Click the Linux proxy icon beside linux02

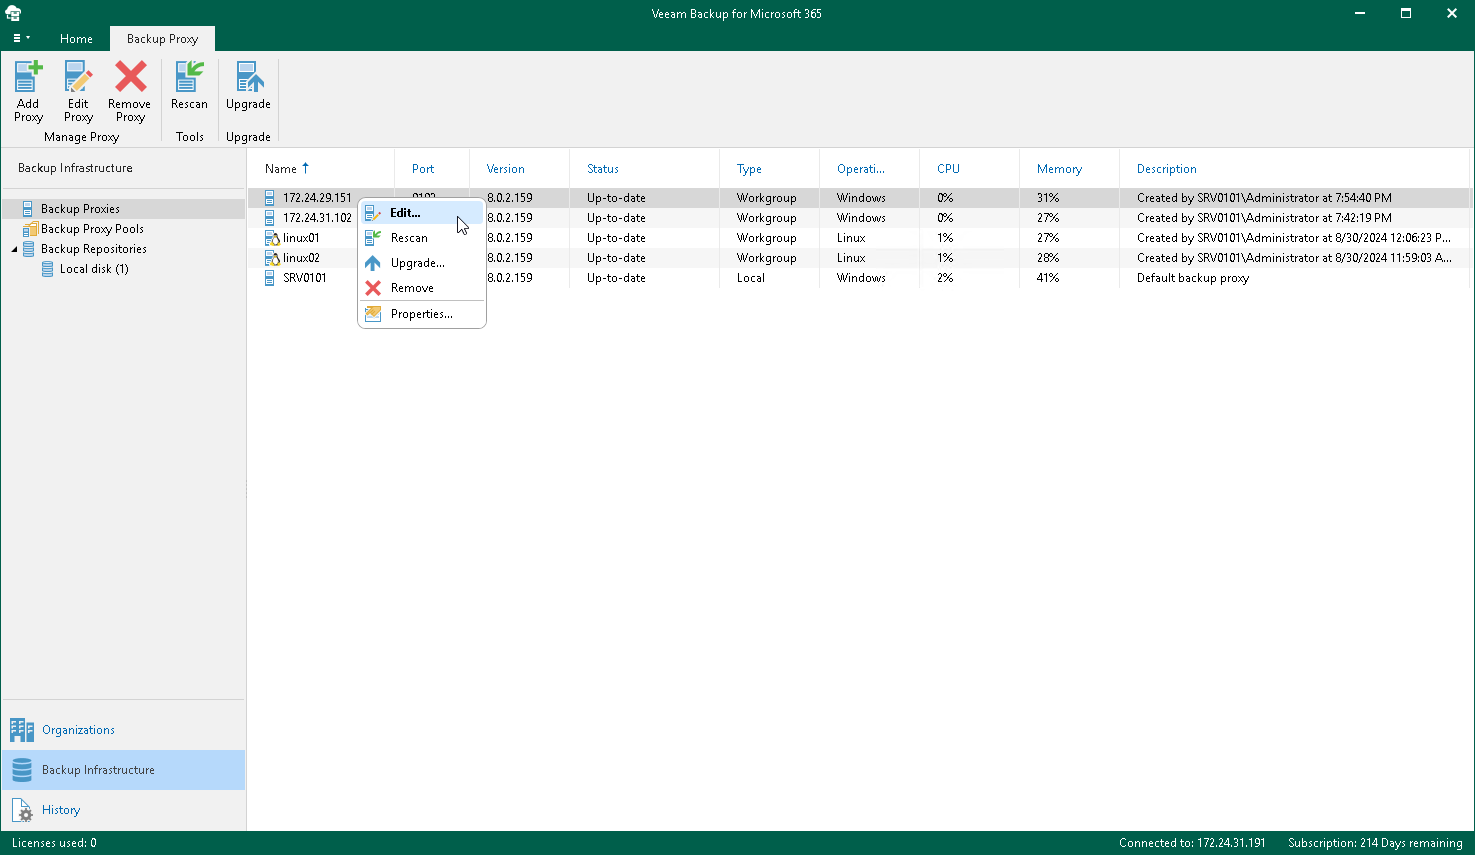point(271,258)
